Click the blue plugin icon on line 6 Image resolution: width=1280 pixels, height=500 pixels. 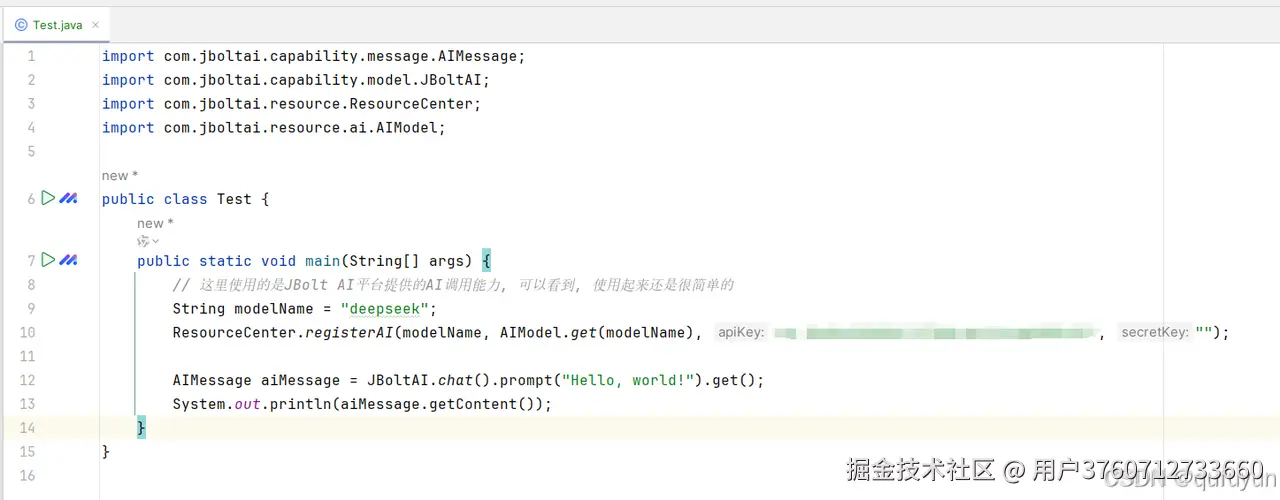[x=68, y=199]
